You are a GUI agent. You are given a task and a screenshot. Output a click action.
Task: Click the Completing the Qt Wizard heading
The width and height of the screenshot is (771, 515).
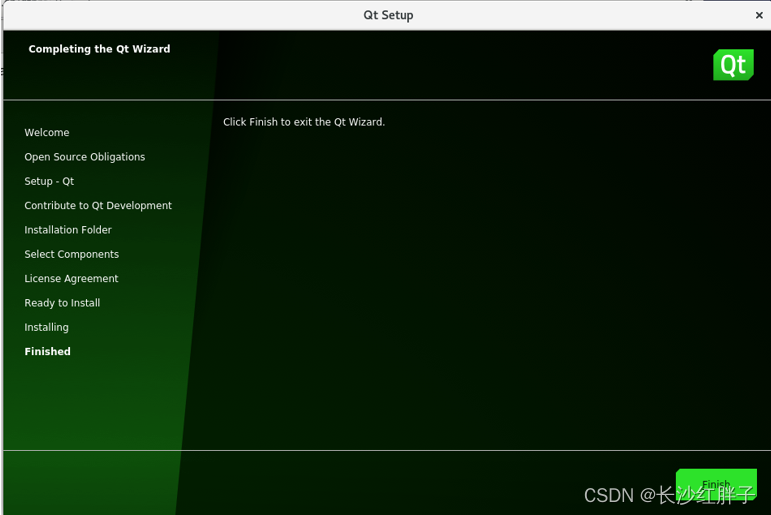[x=99, y=49]
